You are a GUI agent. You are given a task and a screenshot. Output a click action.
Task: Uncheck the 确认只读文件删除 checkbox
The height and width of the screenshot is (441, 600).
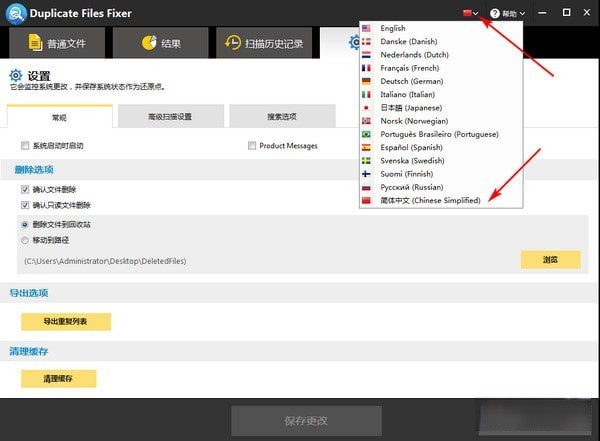(x=25, y=205)
